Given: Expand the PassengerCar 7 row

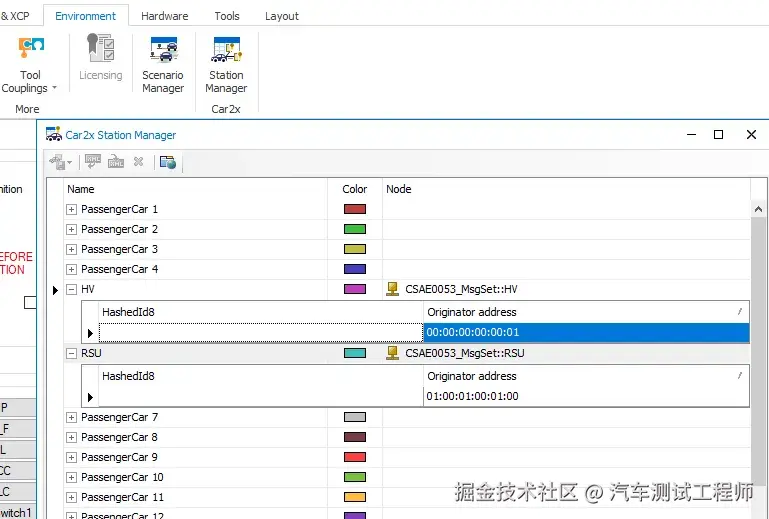Looking at the screenshot, I should tap(72, 417).
